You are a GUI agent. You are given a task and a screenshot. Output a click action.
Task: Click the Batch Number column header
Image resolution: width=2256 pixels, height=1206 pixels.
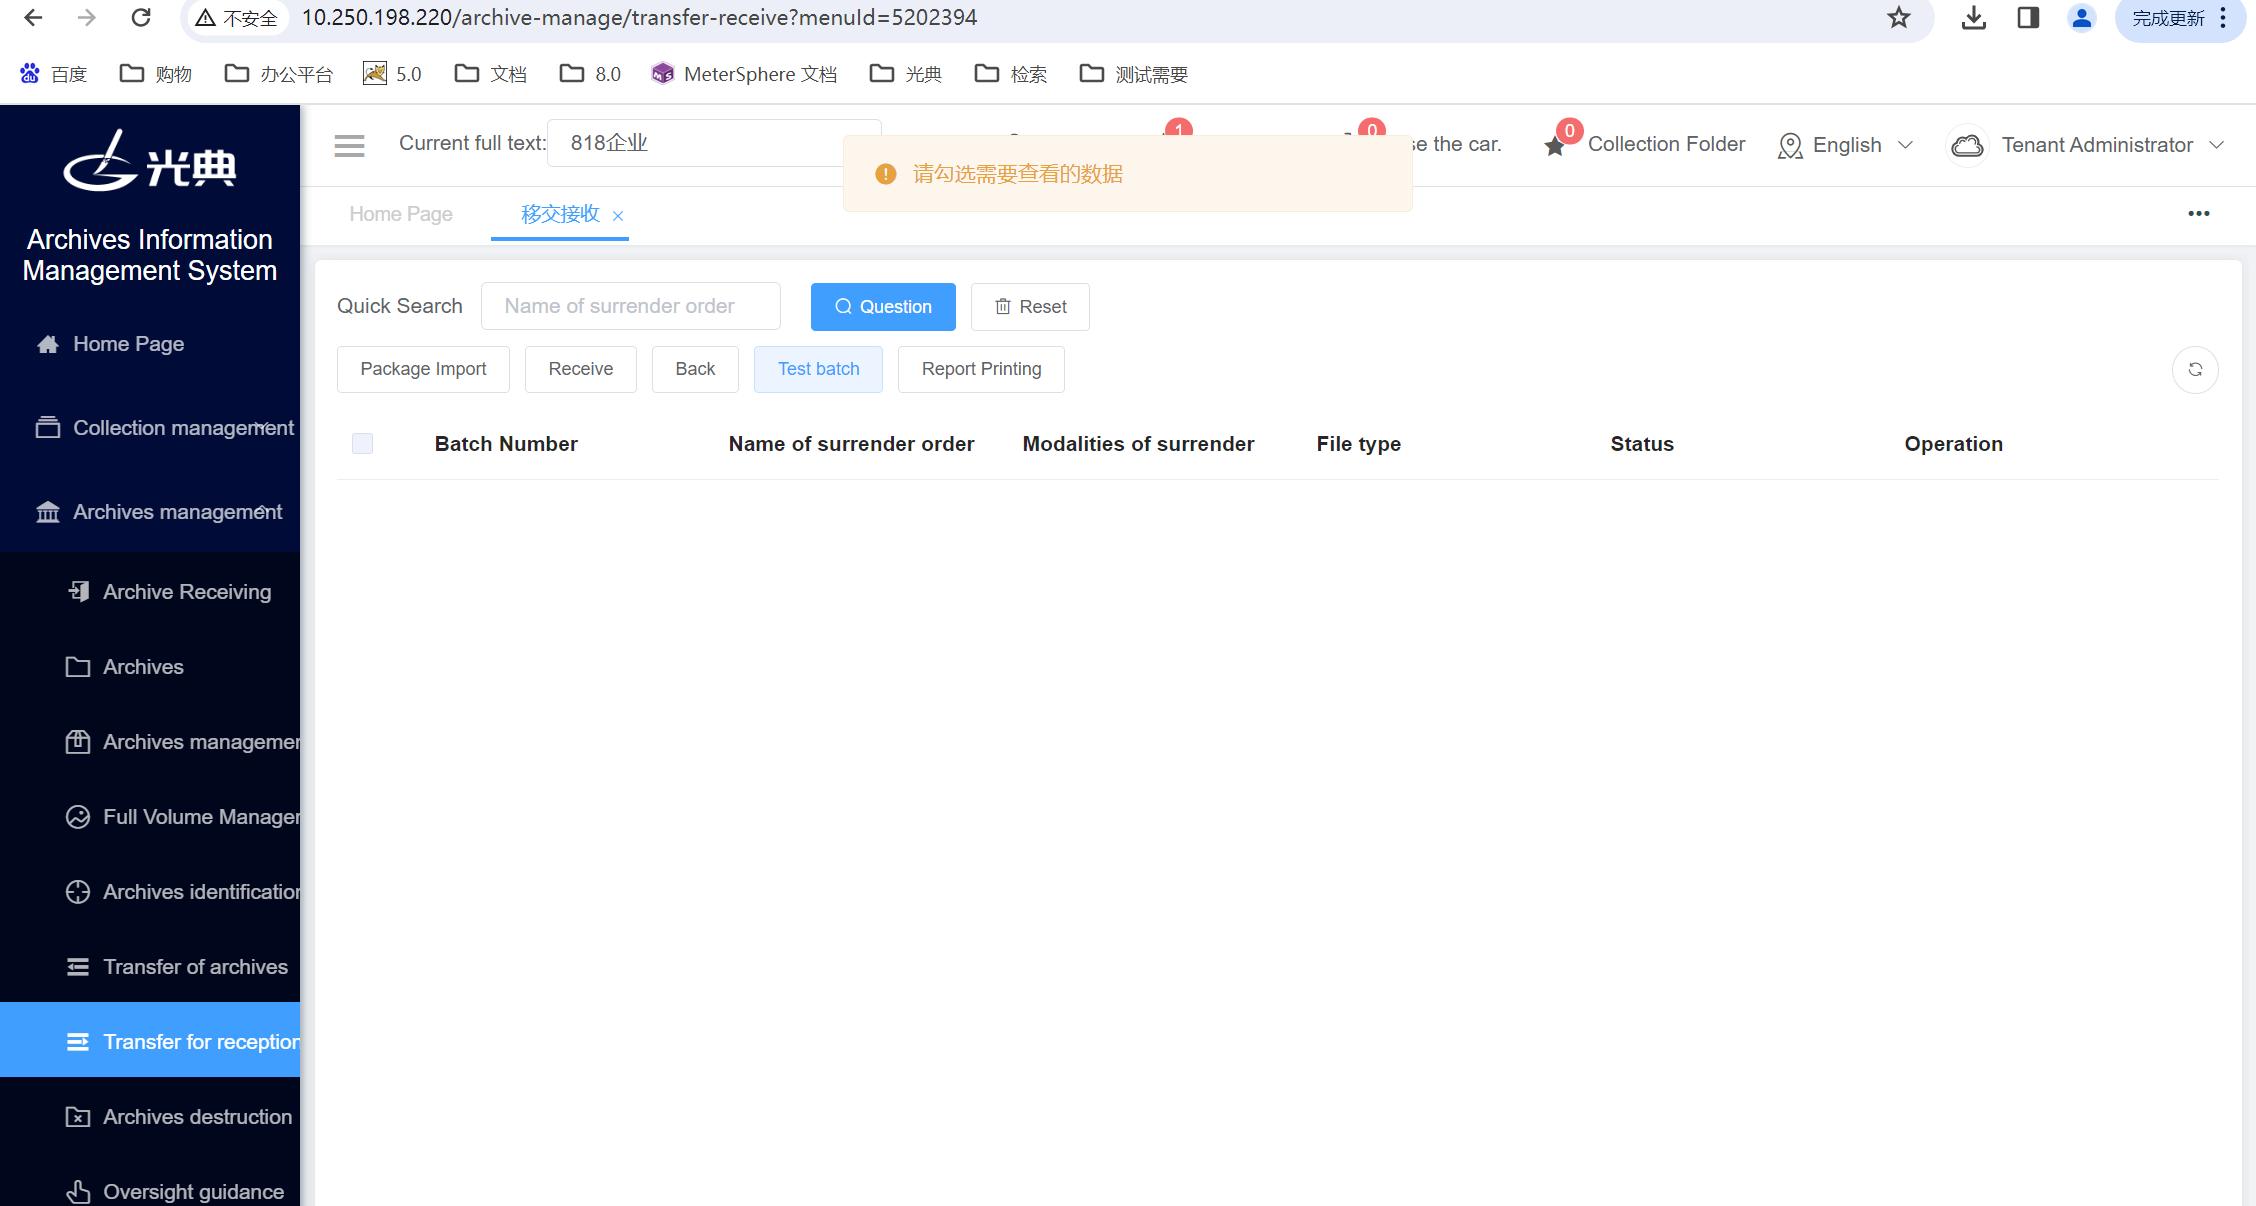506,444
